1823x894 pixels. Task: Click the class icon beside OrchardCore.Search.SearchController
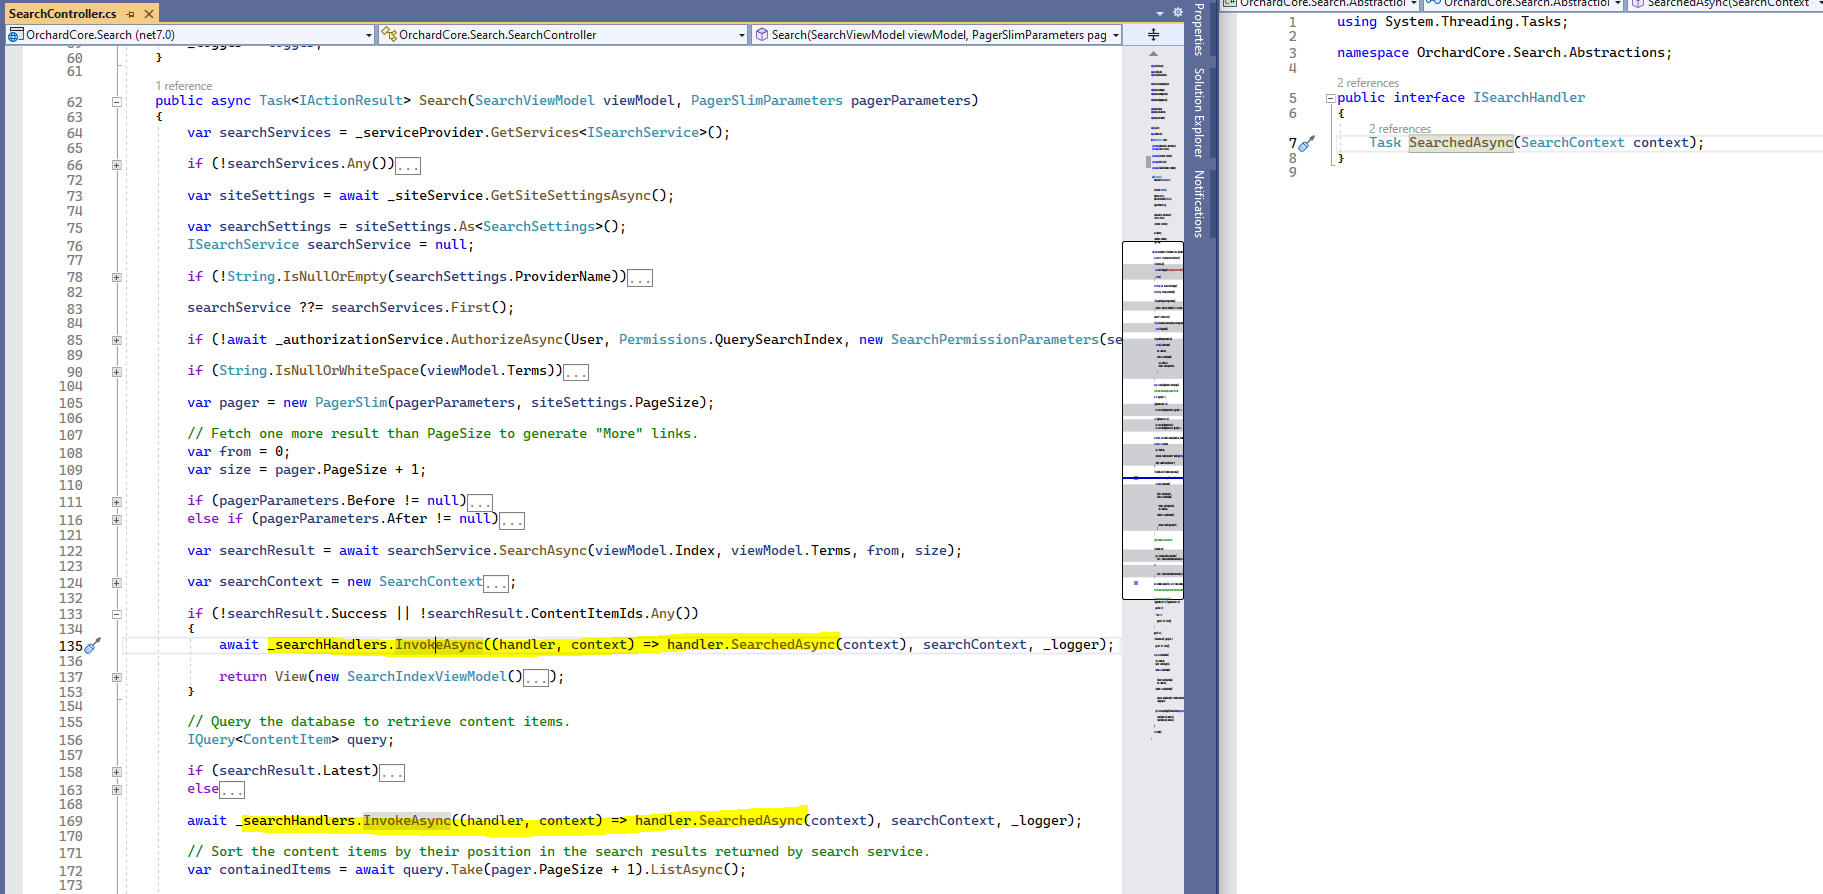tap(389, 35)
